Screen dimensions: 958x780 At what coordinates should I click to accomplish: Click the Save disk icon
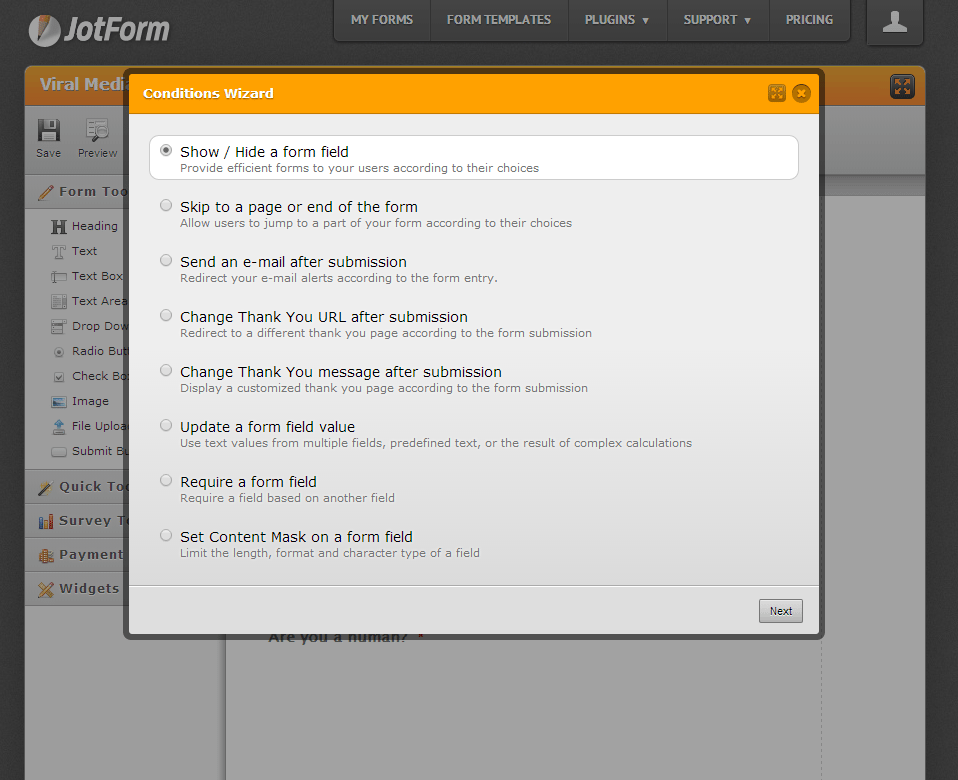pyautogui.click(x=48, y=130)
